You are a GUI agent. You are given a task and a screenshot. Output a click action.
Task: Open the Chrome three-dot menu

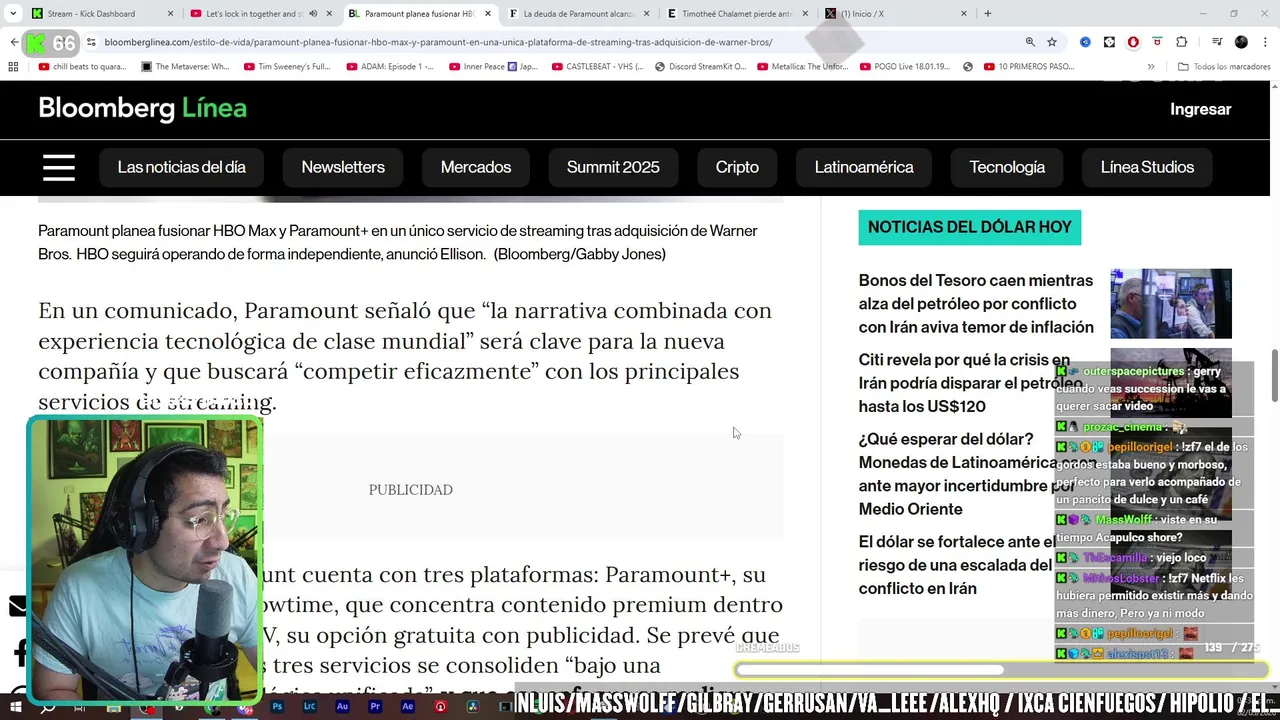1264,42
